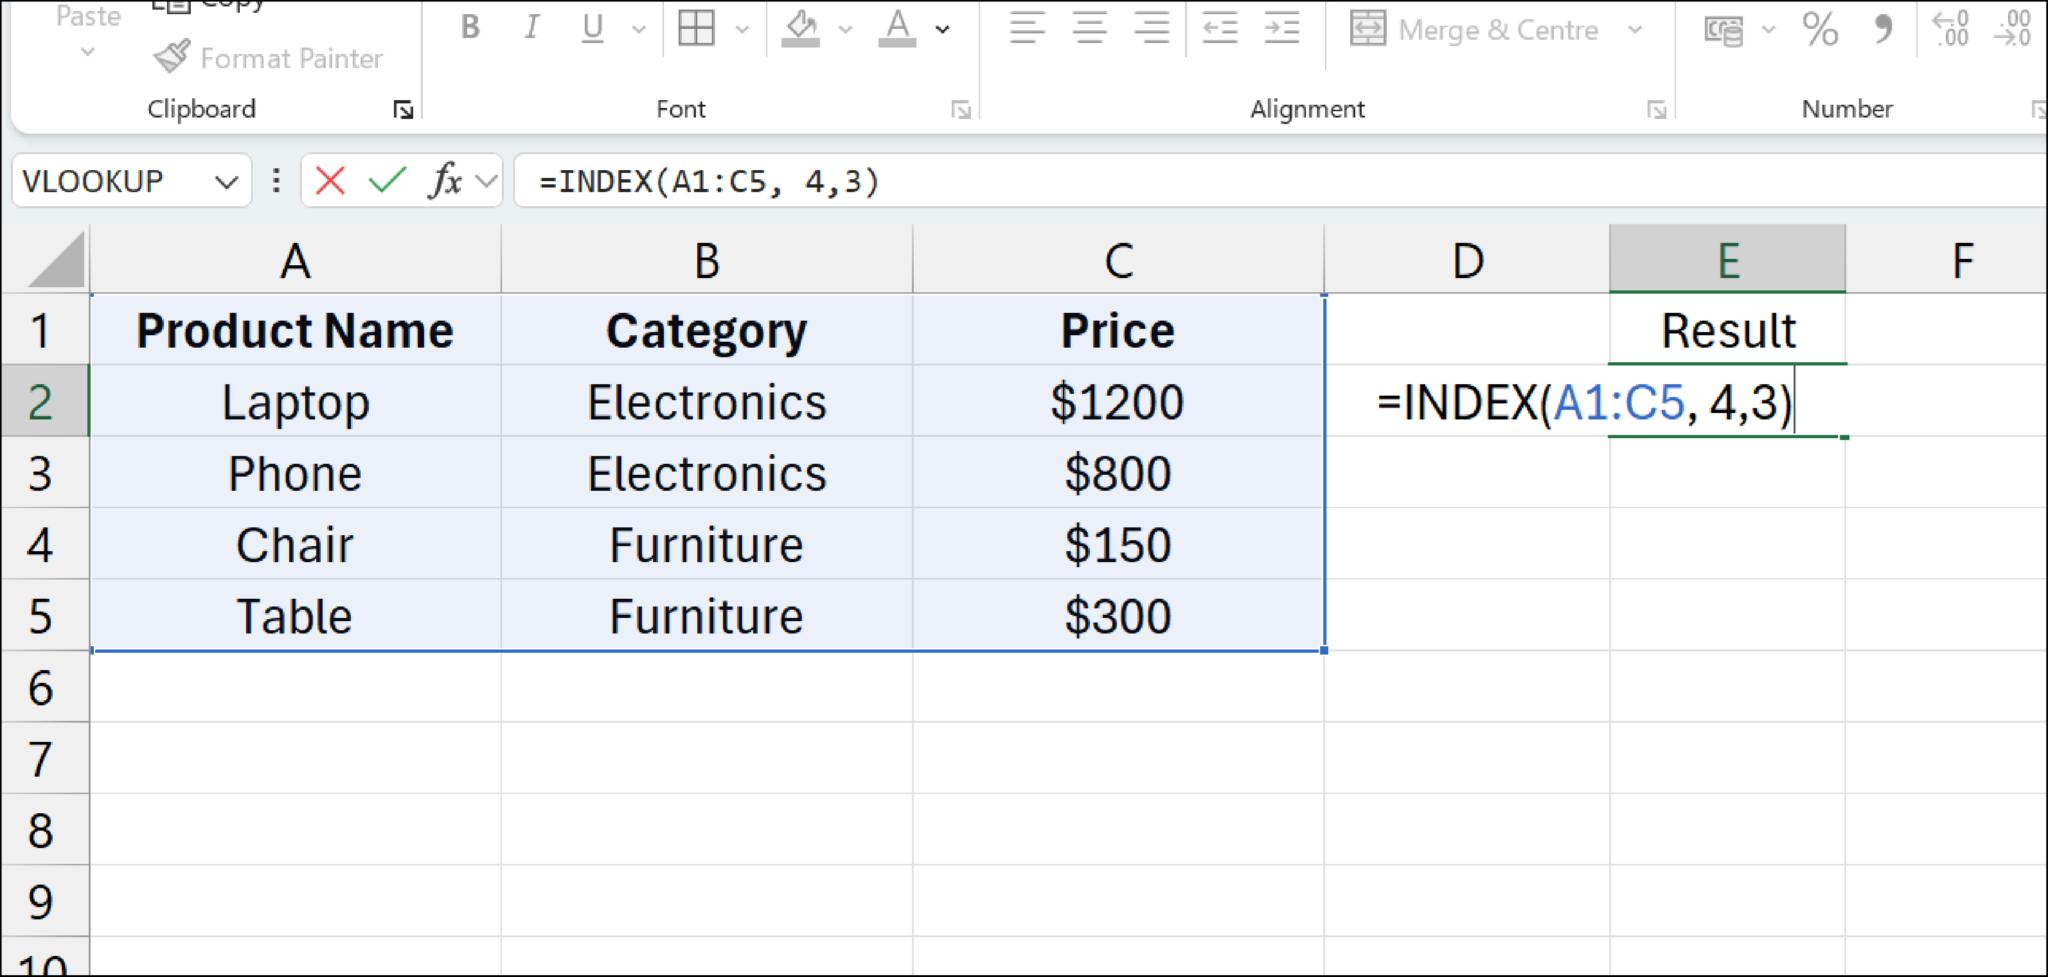2048x977 pixels.
Task: Click the Percent style icon
Action: click(1822, 30)
